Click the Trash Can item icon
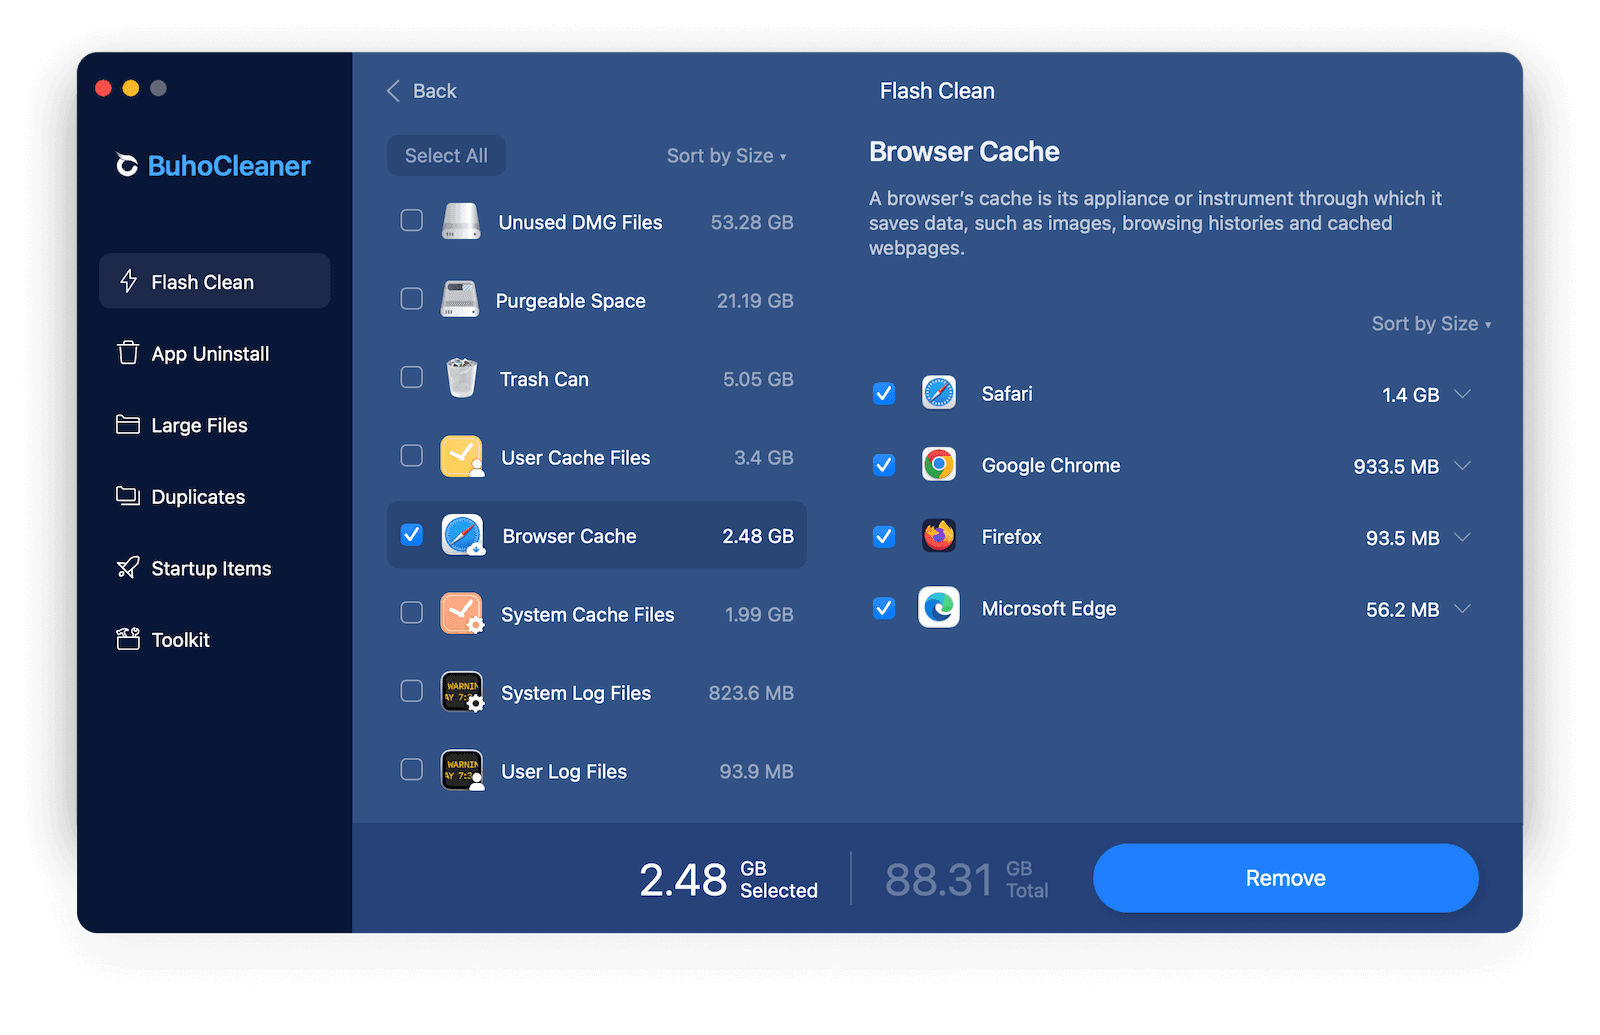 tap(461, 378)
